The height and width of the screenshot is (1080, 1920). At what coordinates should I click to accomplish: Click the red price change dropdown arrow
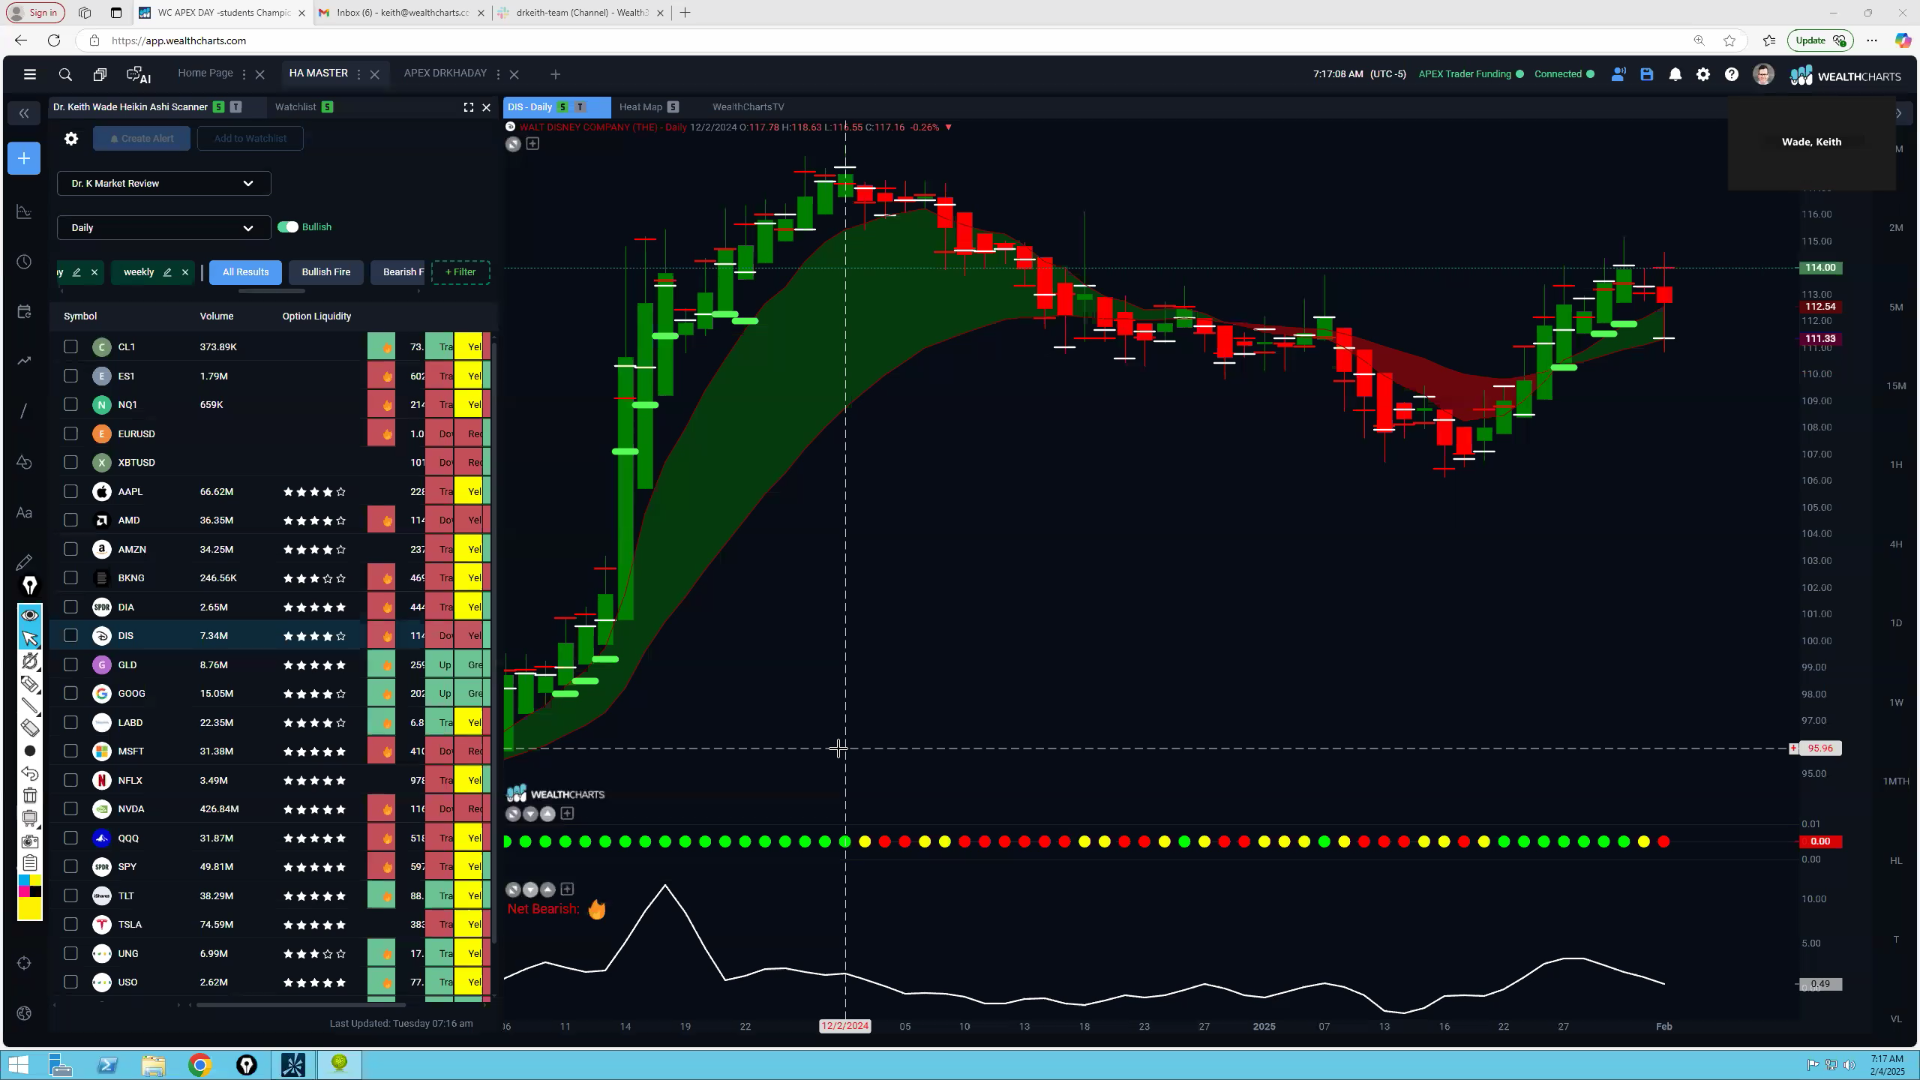pyautogui.click(x=948, y=128)
